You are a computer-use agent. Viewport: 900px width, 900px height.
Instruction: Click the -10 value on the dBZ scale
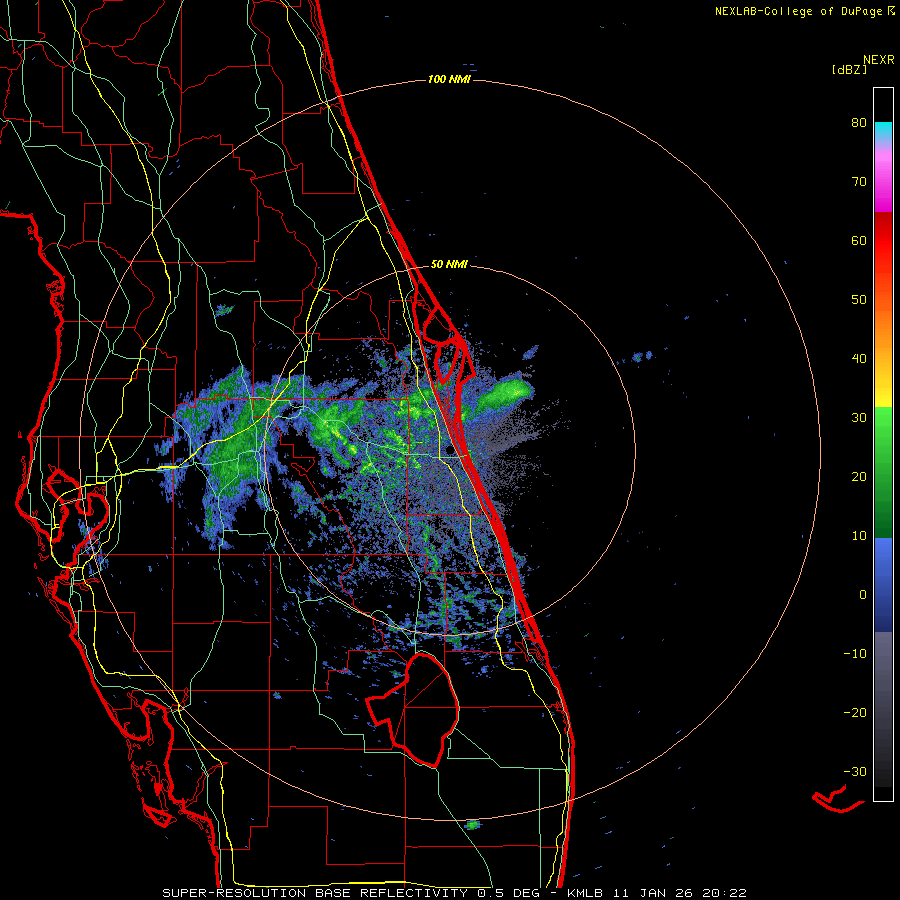[855, 654]
